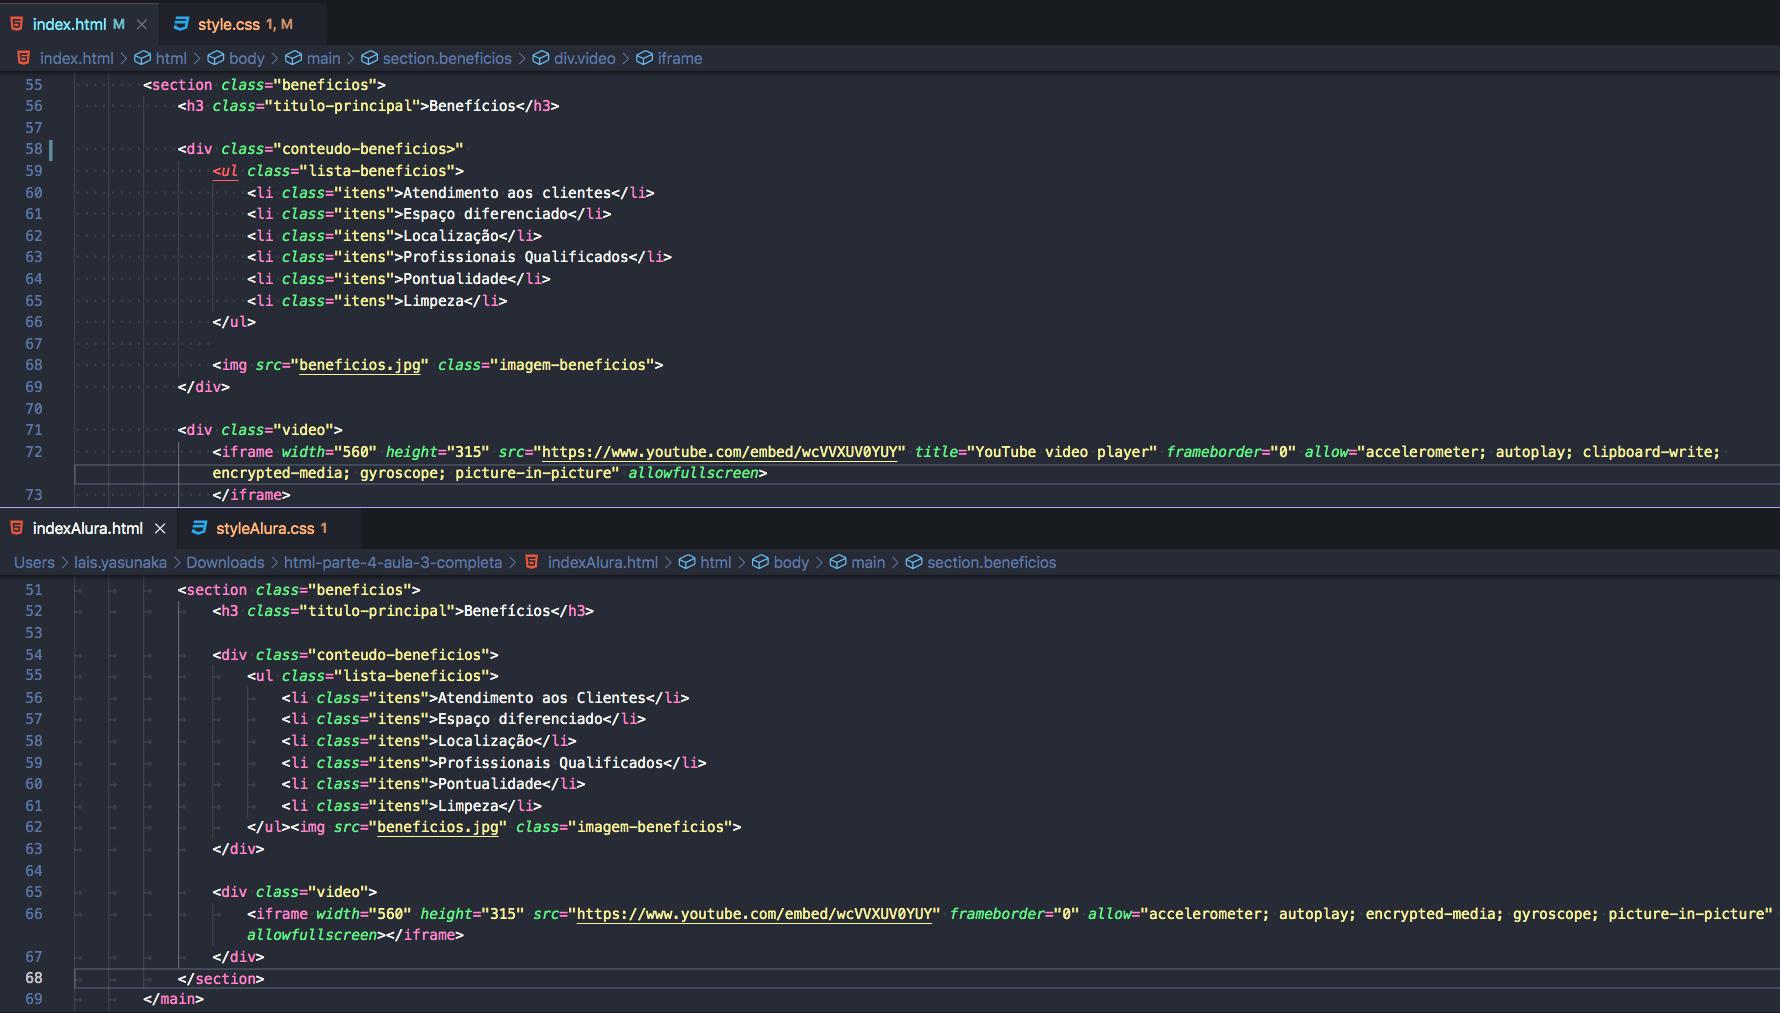Click line number 72 in the top editor
The image size is (1780, 1013).
click(x=34, y=452)
